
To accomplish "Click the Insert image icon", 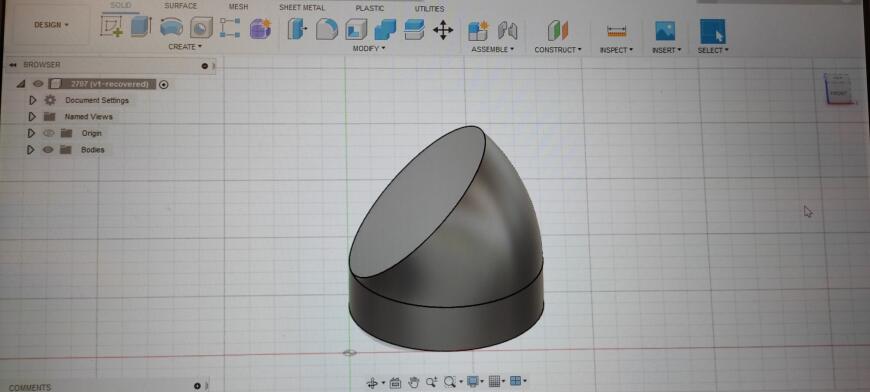I will tap(665, 31).
